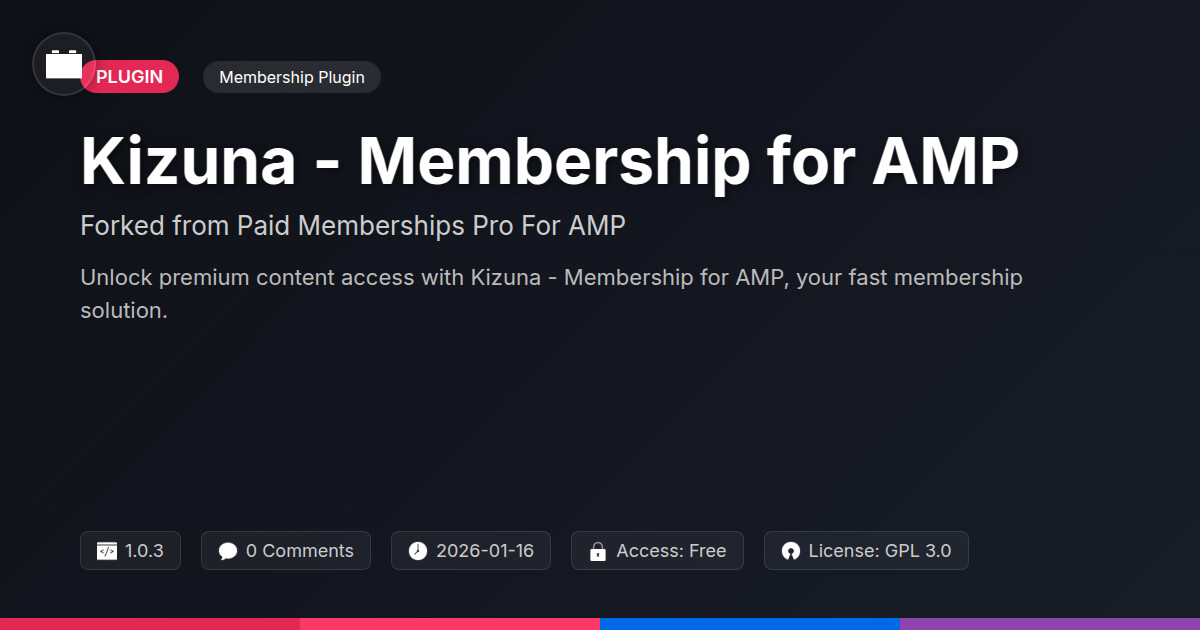Click the clock icon beside the date
The image size is (1200, 630).
(418, 551)
